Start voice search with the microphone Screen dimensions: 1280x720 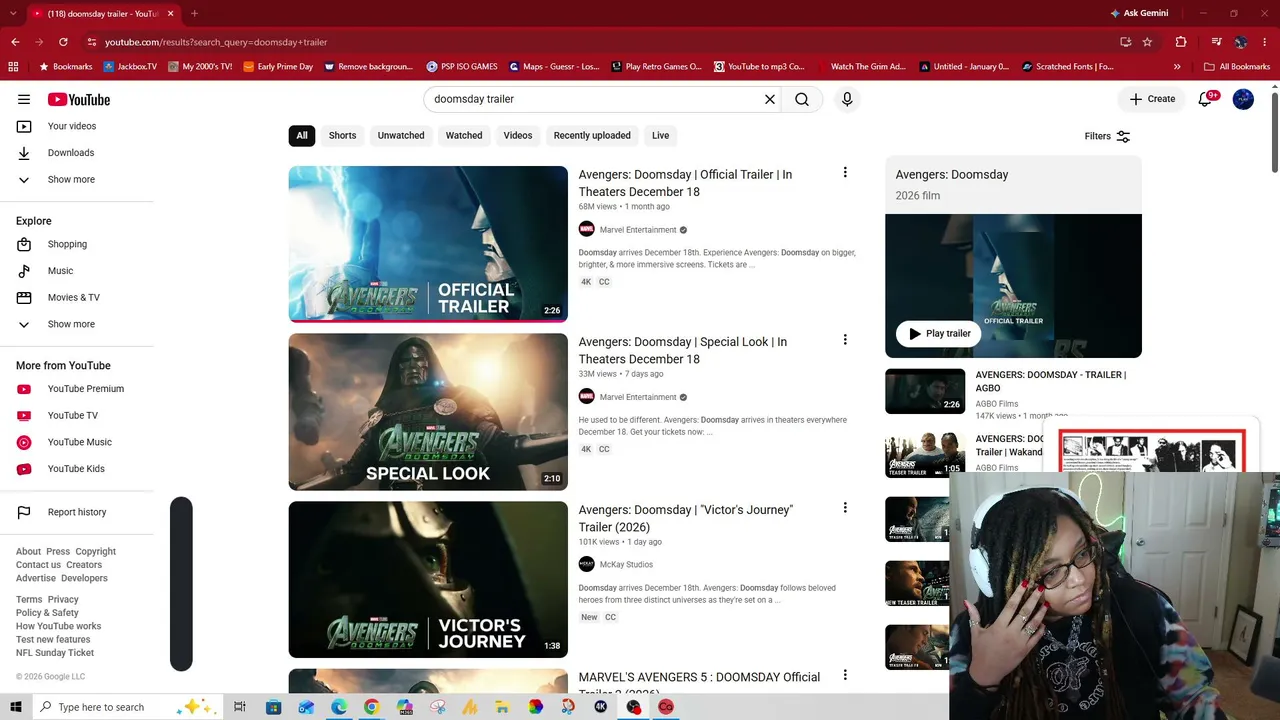click(x=847, y=99)
